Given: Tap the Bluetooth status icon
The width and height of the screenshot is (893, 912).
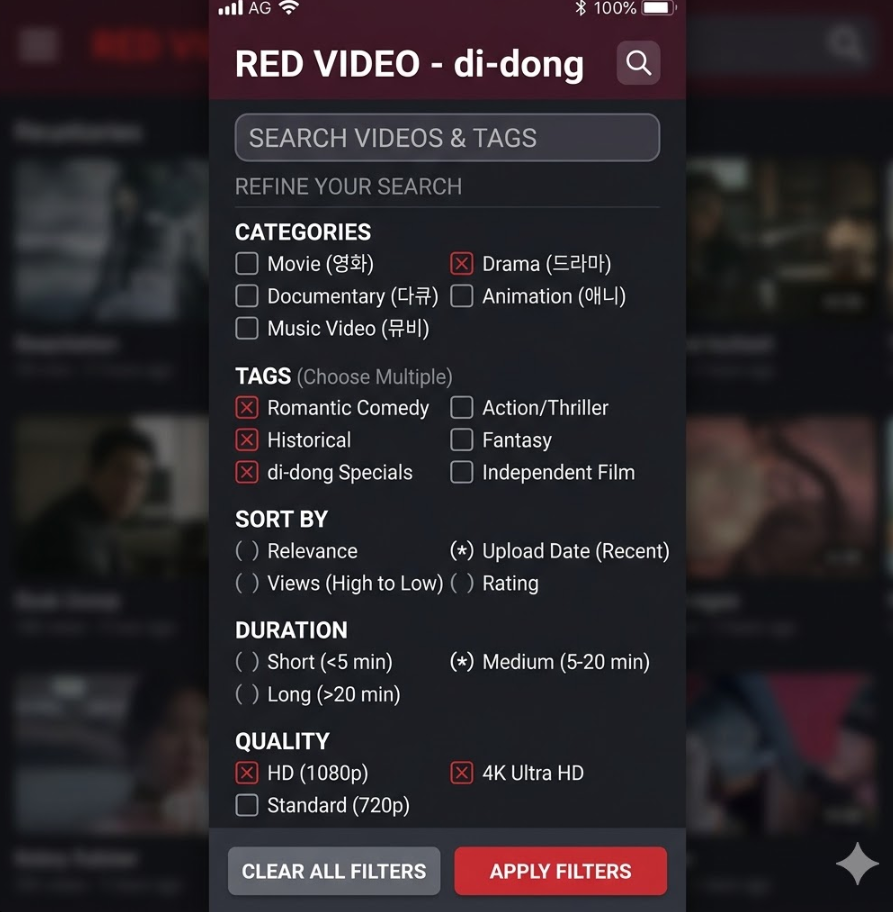Looking at the screenshot, I should coord(580,8).
